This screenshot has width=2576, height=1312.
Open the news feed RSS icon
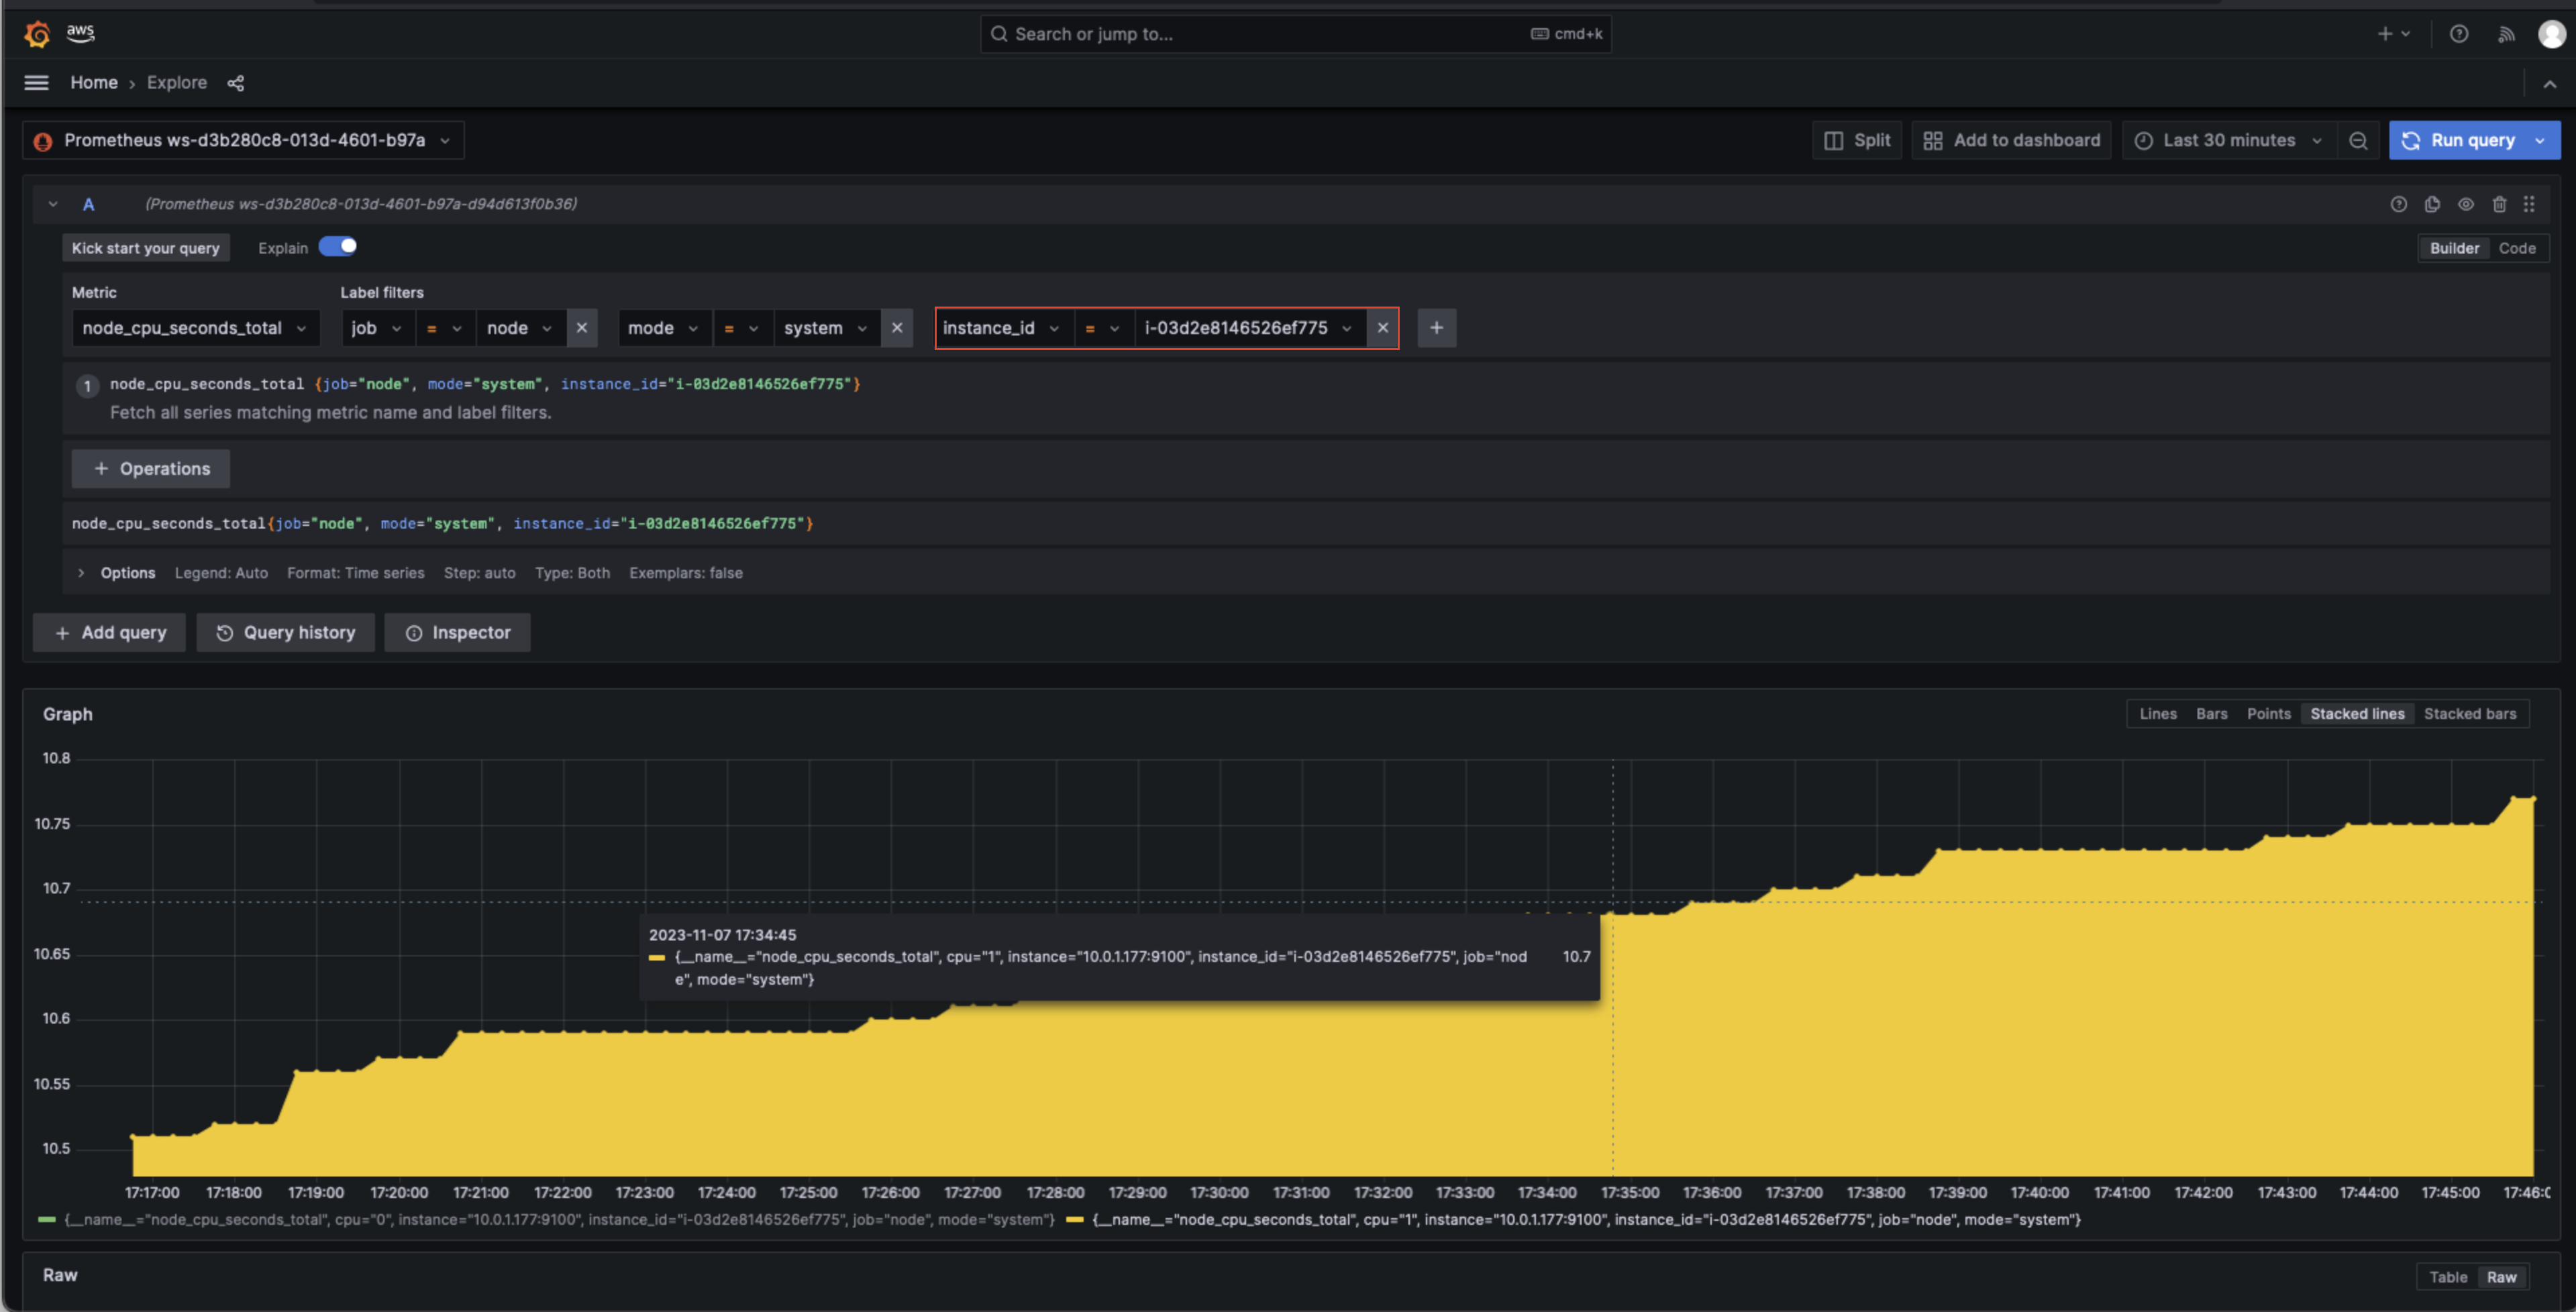click(2506, 33)
